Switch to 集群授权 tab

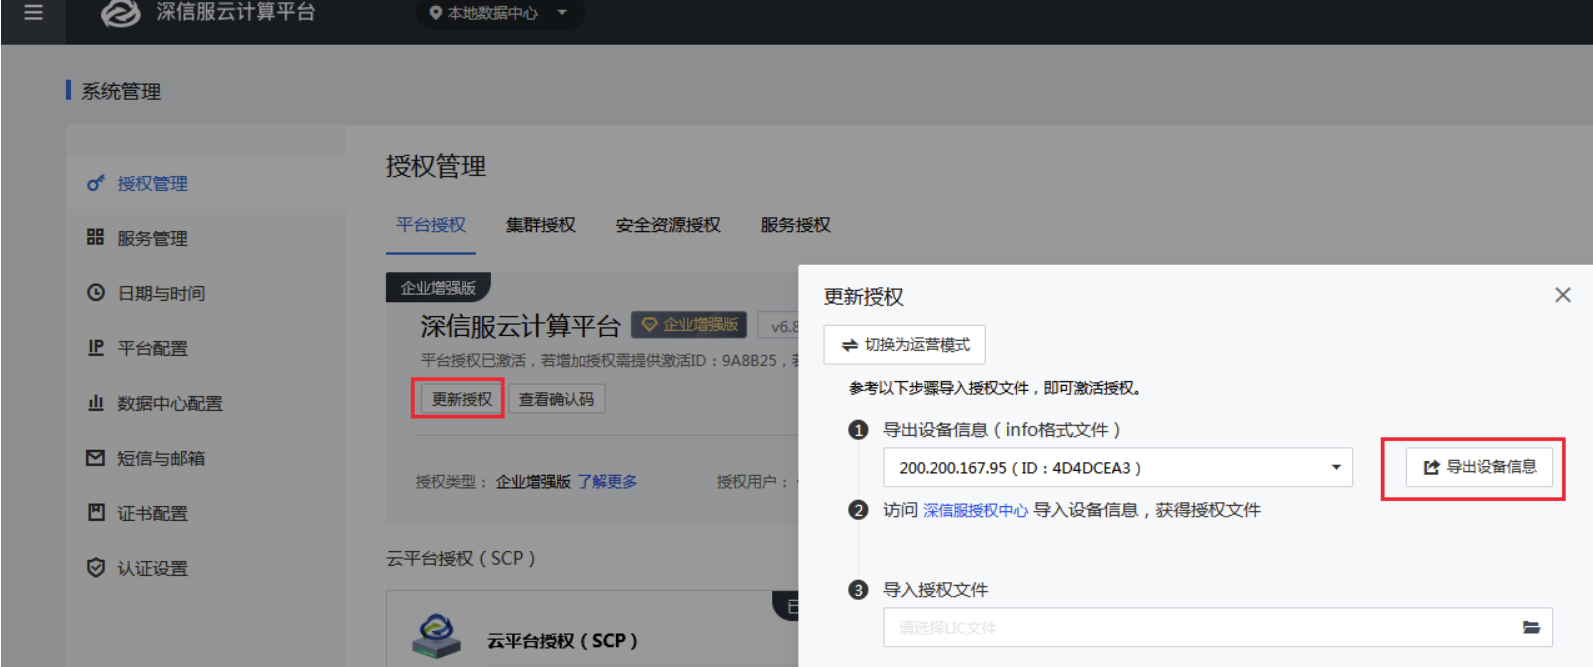pyautogui.click(x=540, y=225)
